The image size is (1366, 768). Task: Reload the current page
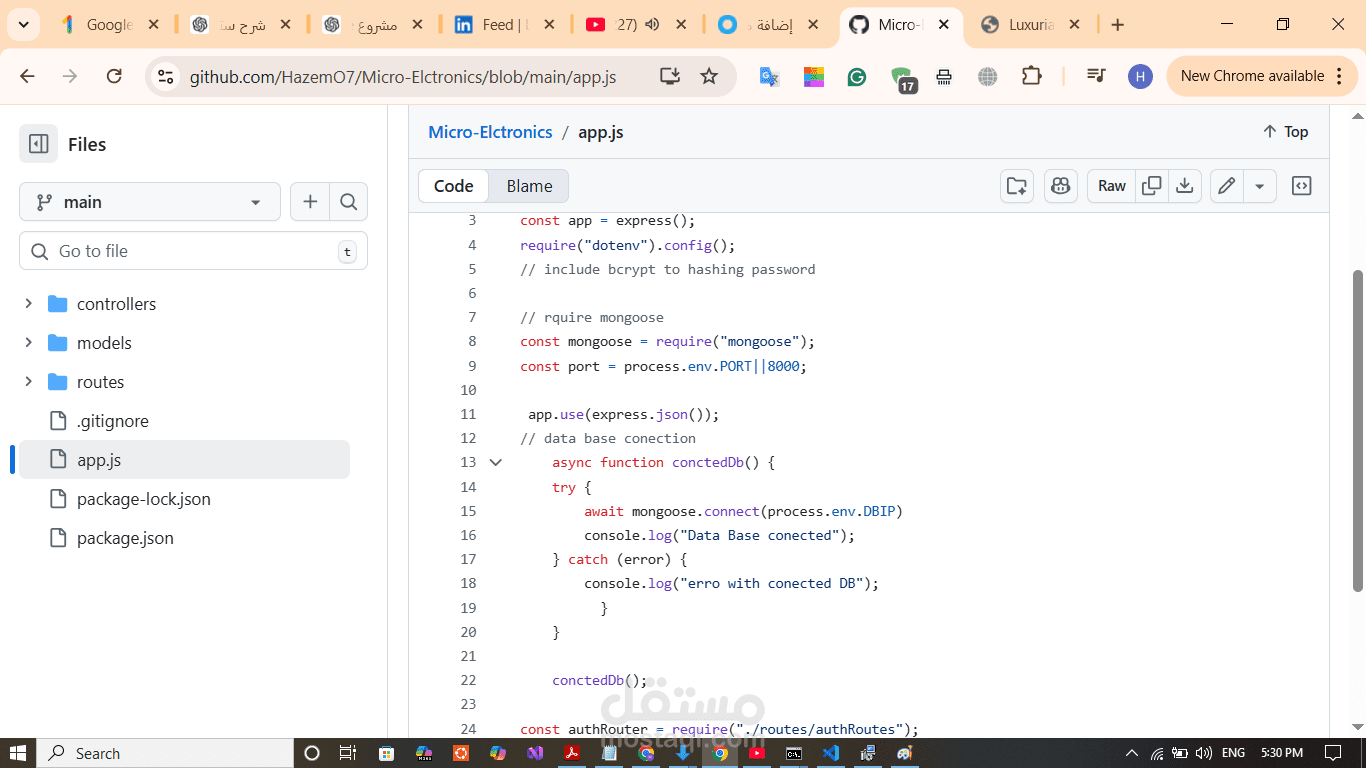point(114,76)
